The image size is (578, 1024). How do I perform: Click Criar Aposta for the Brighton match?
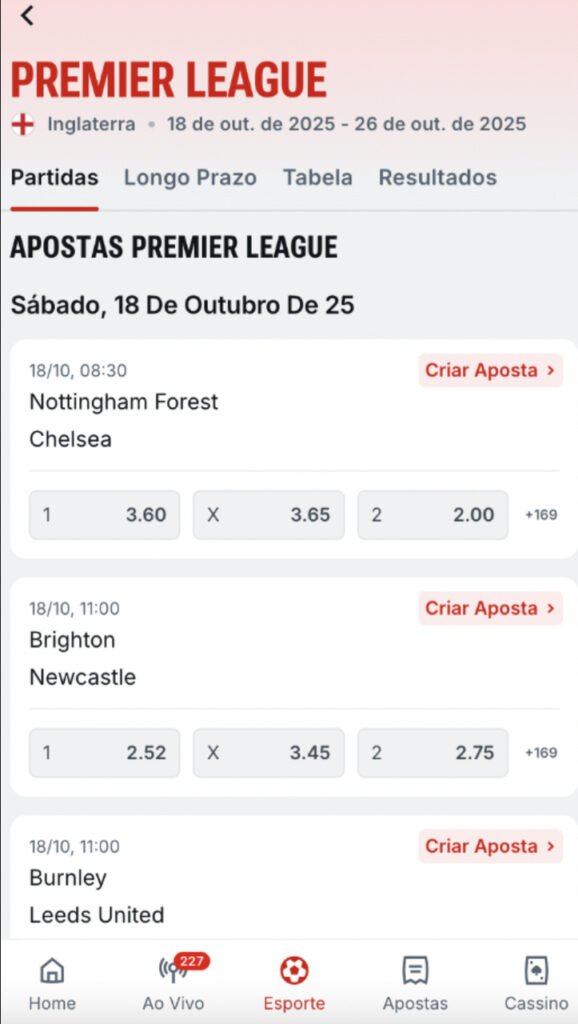(489, 608)
